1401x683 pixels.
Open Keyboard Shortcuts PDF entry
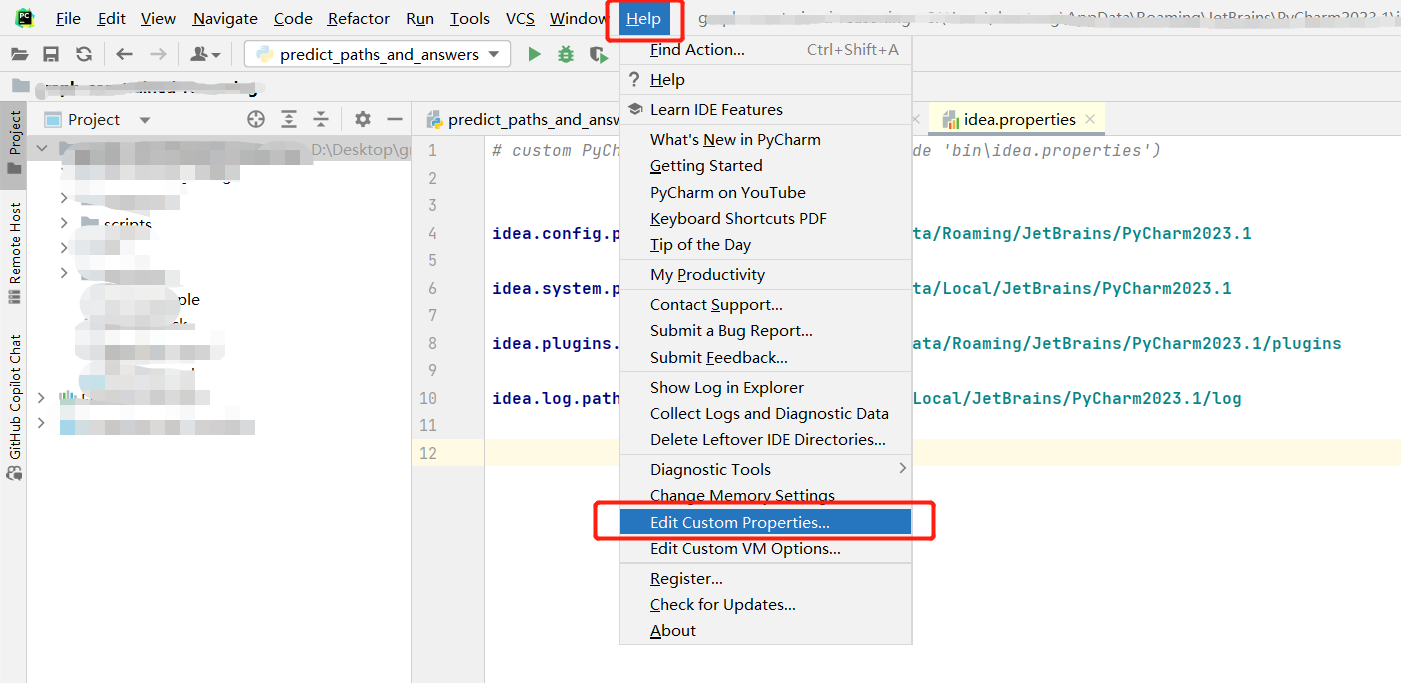765,218
